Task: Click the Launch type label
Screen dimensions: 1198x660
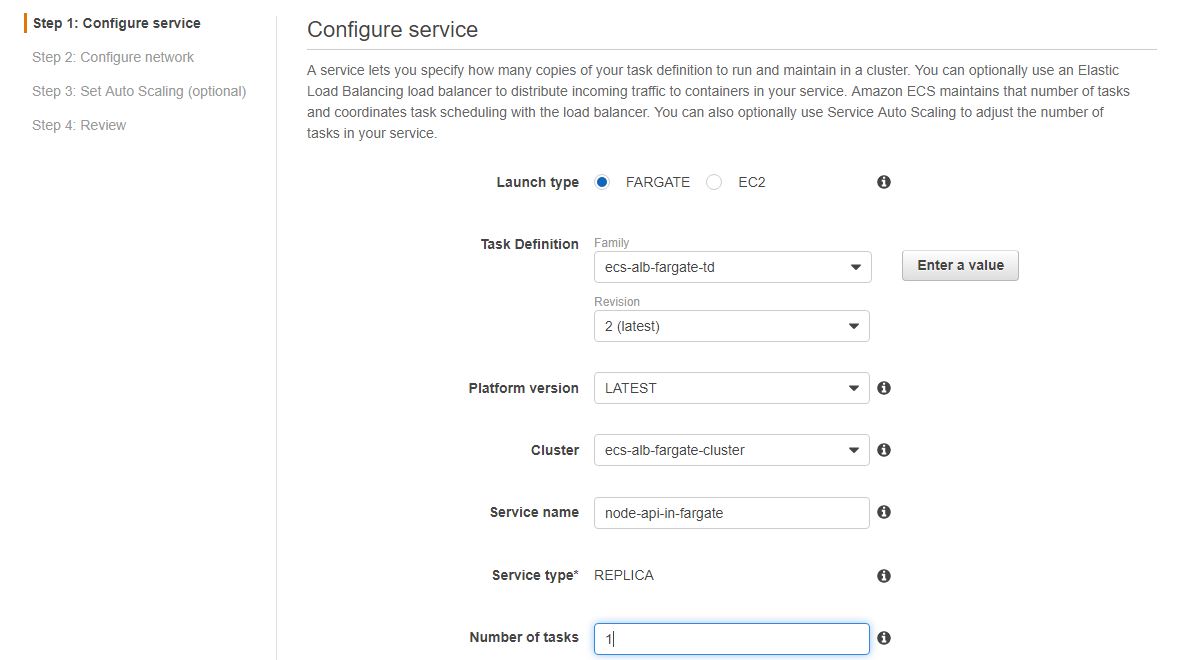Action: pos(538,182)
